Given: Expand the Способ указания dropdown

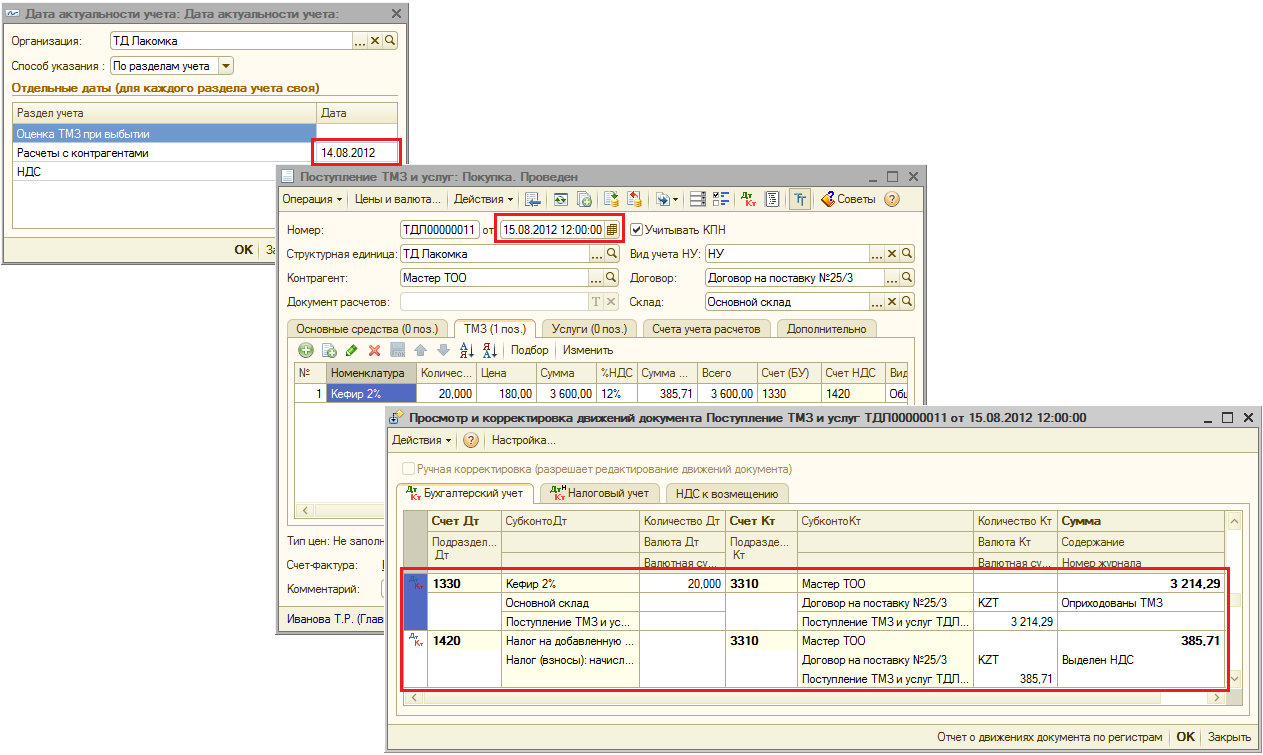Looking at the screenshot, I should pos(225,66).
